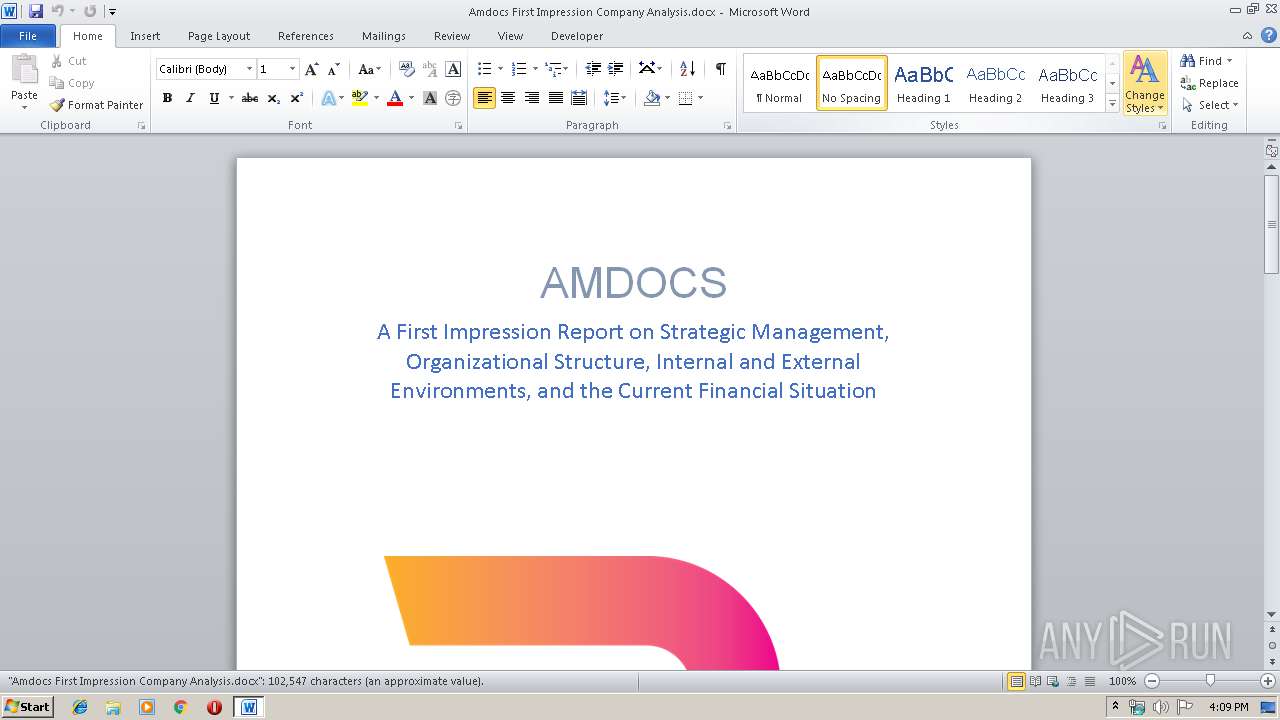This screenshot has width=1280, height=720.
Task: Click the Paste clipboard icon
Action: coord(24,70)
